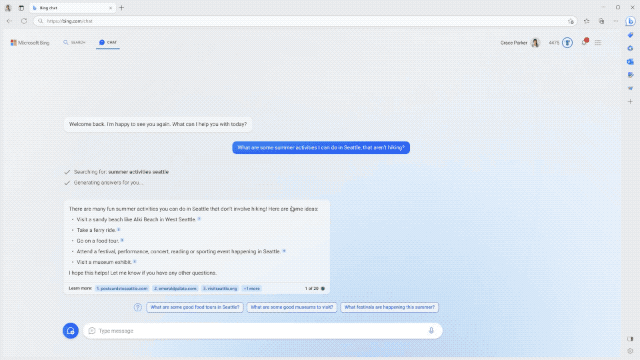Open browser Collections icon
The image size is (640, 360).
click(601, 21)
